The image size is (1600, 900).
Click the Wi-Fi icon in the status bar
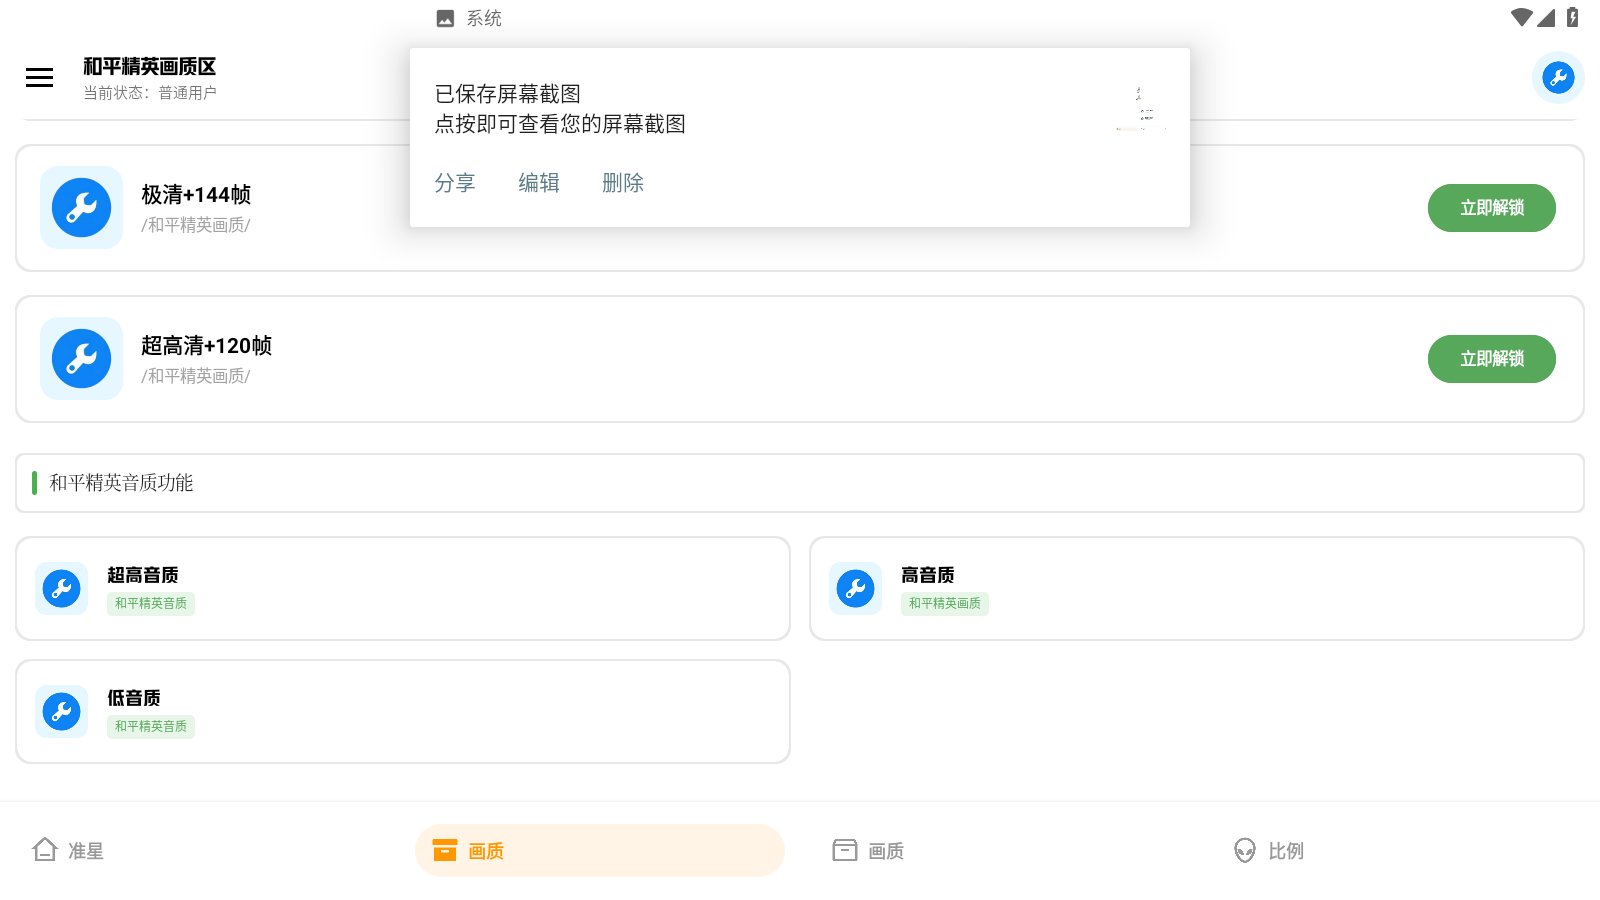point(1522,16)
